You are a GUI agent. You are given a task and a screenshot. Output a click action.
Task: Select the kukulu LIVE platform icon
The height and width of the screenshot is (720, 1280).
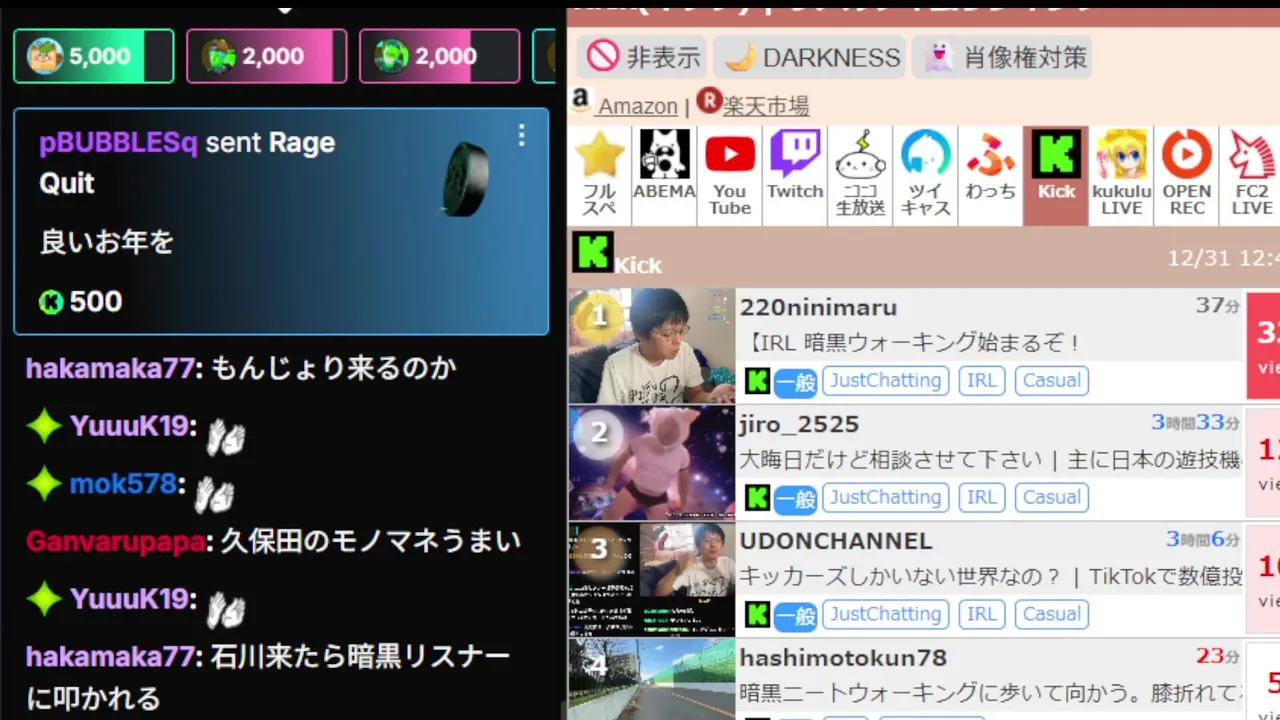click(x=1121, y=176)
